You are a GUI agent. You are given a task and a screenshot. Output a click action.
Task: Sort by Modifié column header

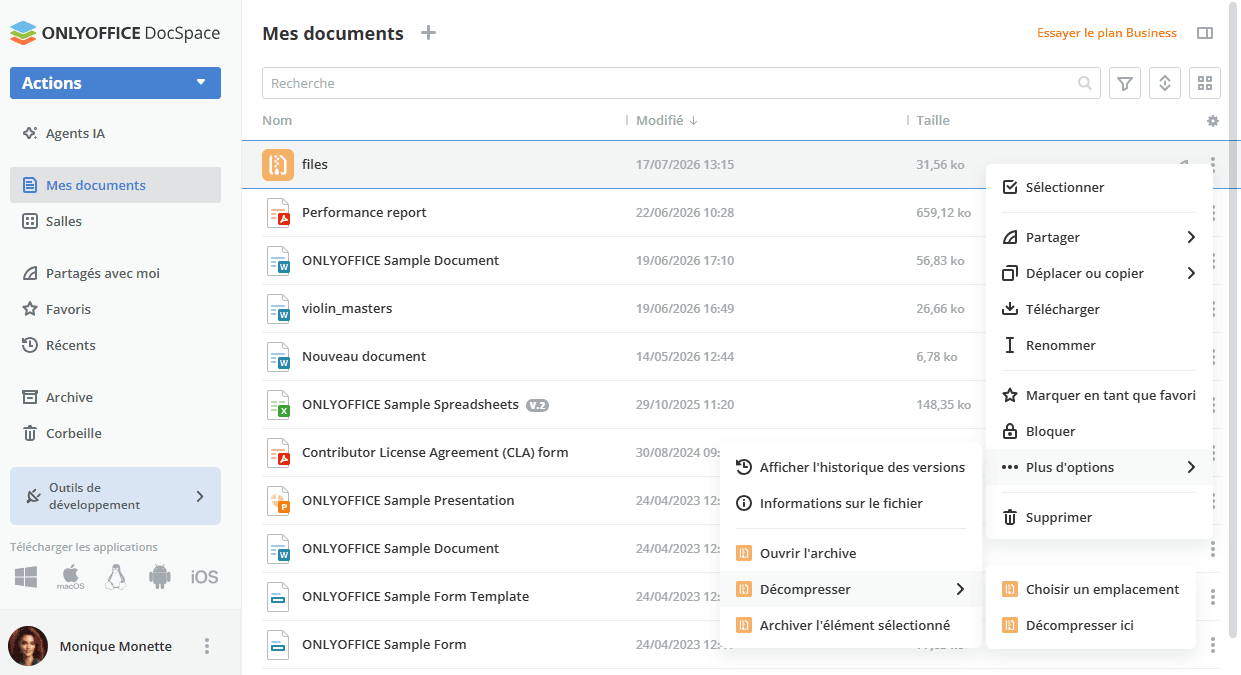coord(667,120)
